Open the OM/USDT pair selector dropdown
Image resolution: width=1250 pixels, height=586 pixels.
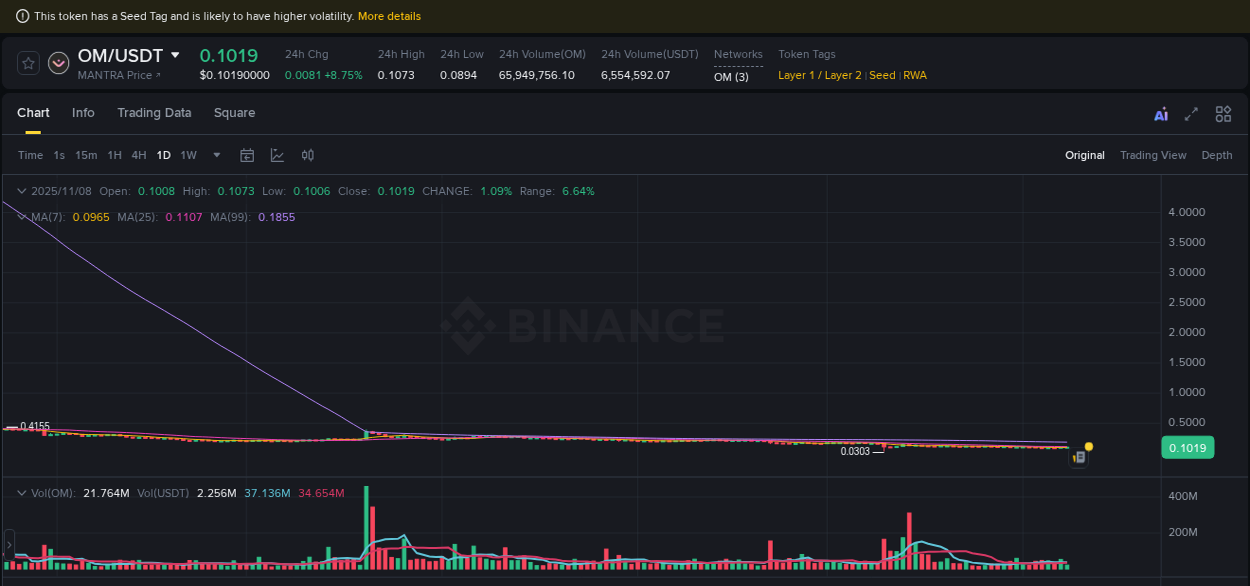[175, 55]
